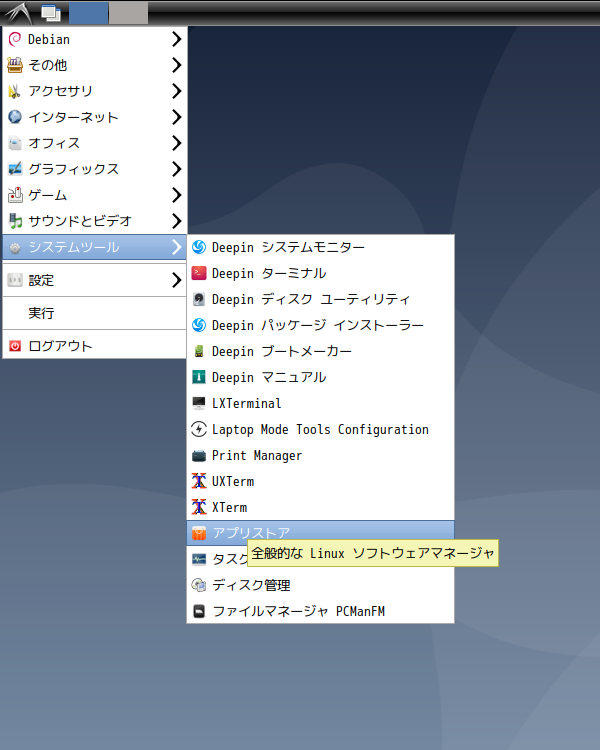Click the アクセサリ scissors icon
Image resolution: width=600 pixels, height=750 pixels.
15,91
